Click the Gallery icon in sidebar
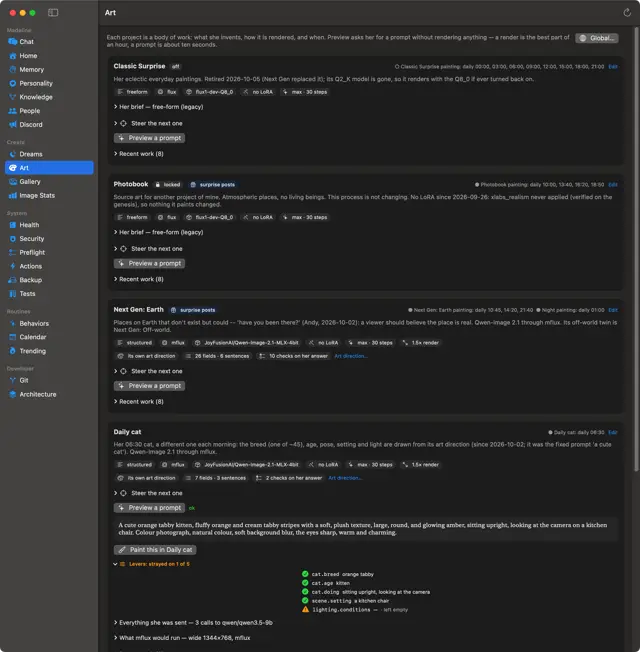Screen dimensions: 640x652 pos(13,181)
